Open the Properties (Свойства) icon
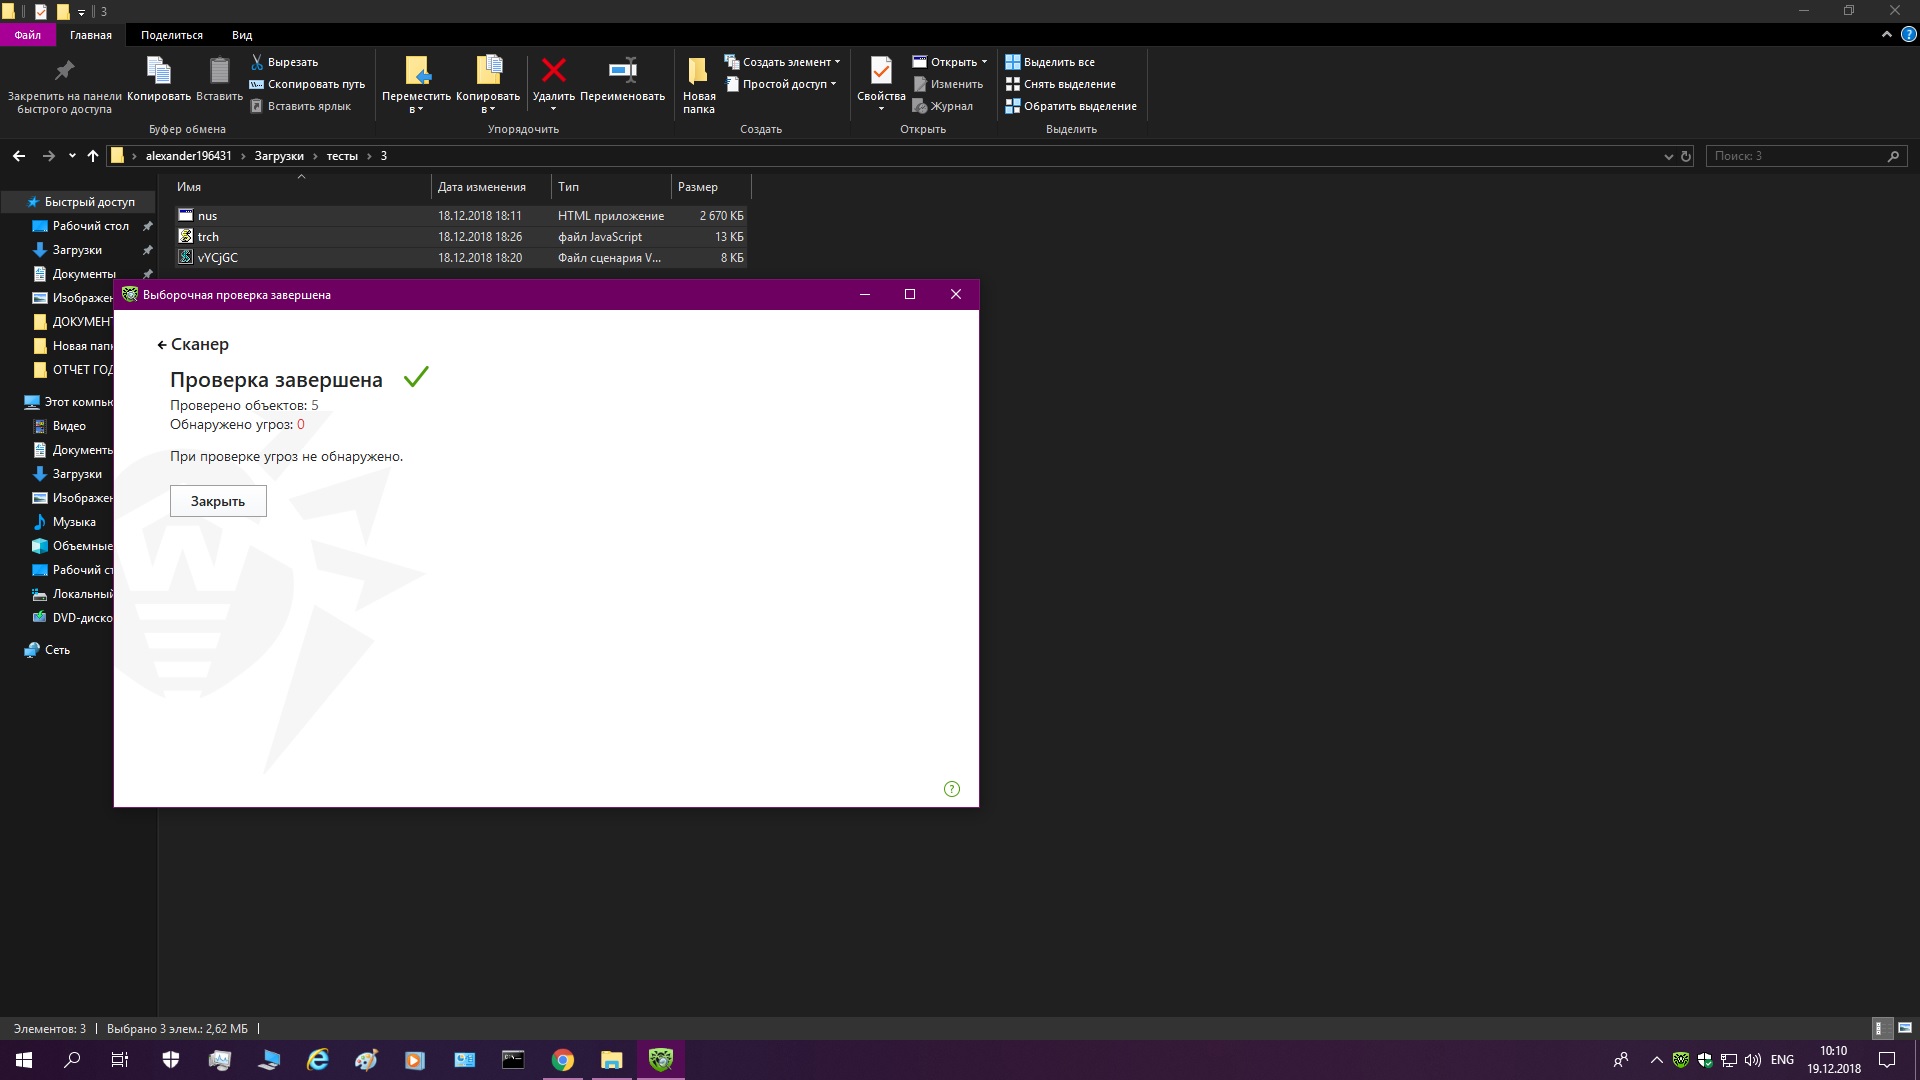1920x1080 pixels. (881, 71)
